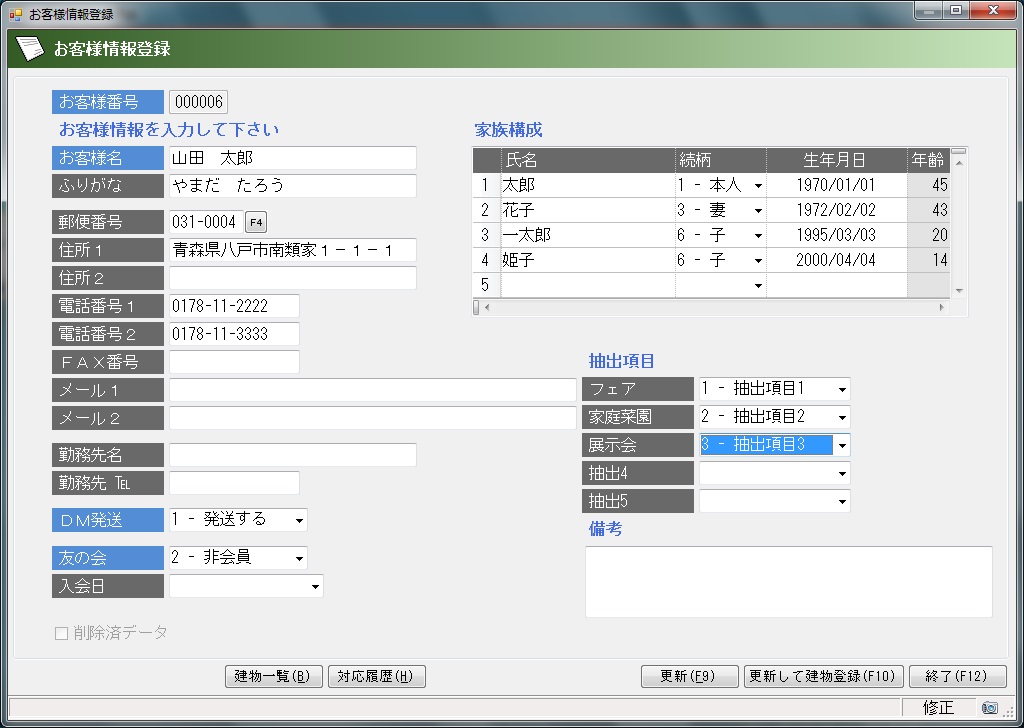Open the 続柄 dropdown for 花子's row

757,211
